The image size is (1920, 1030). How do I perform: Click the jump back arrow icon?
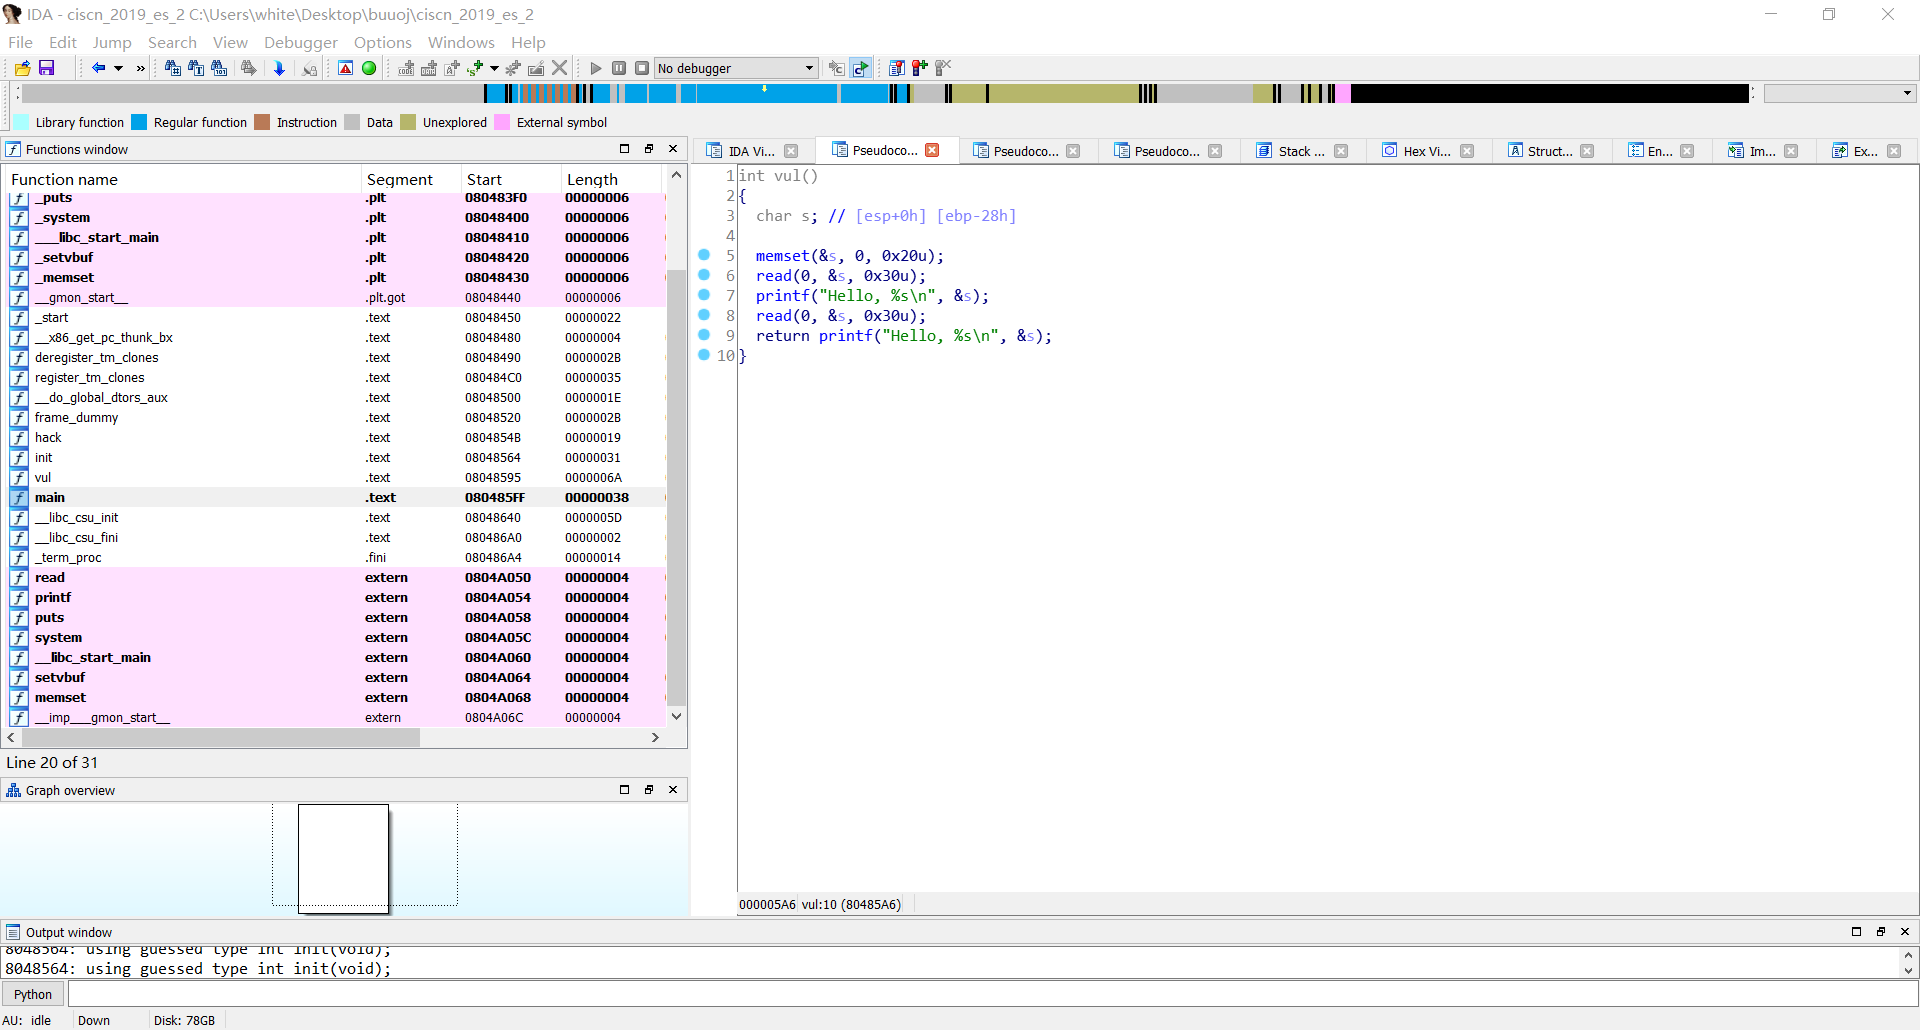tap(99, 68)
